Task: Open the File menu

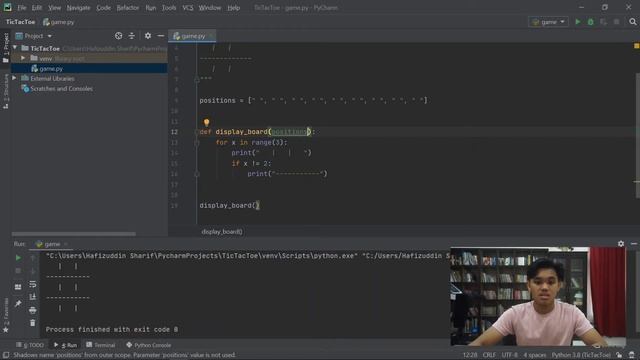Action: [x=22, y=7]
